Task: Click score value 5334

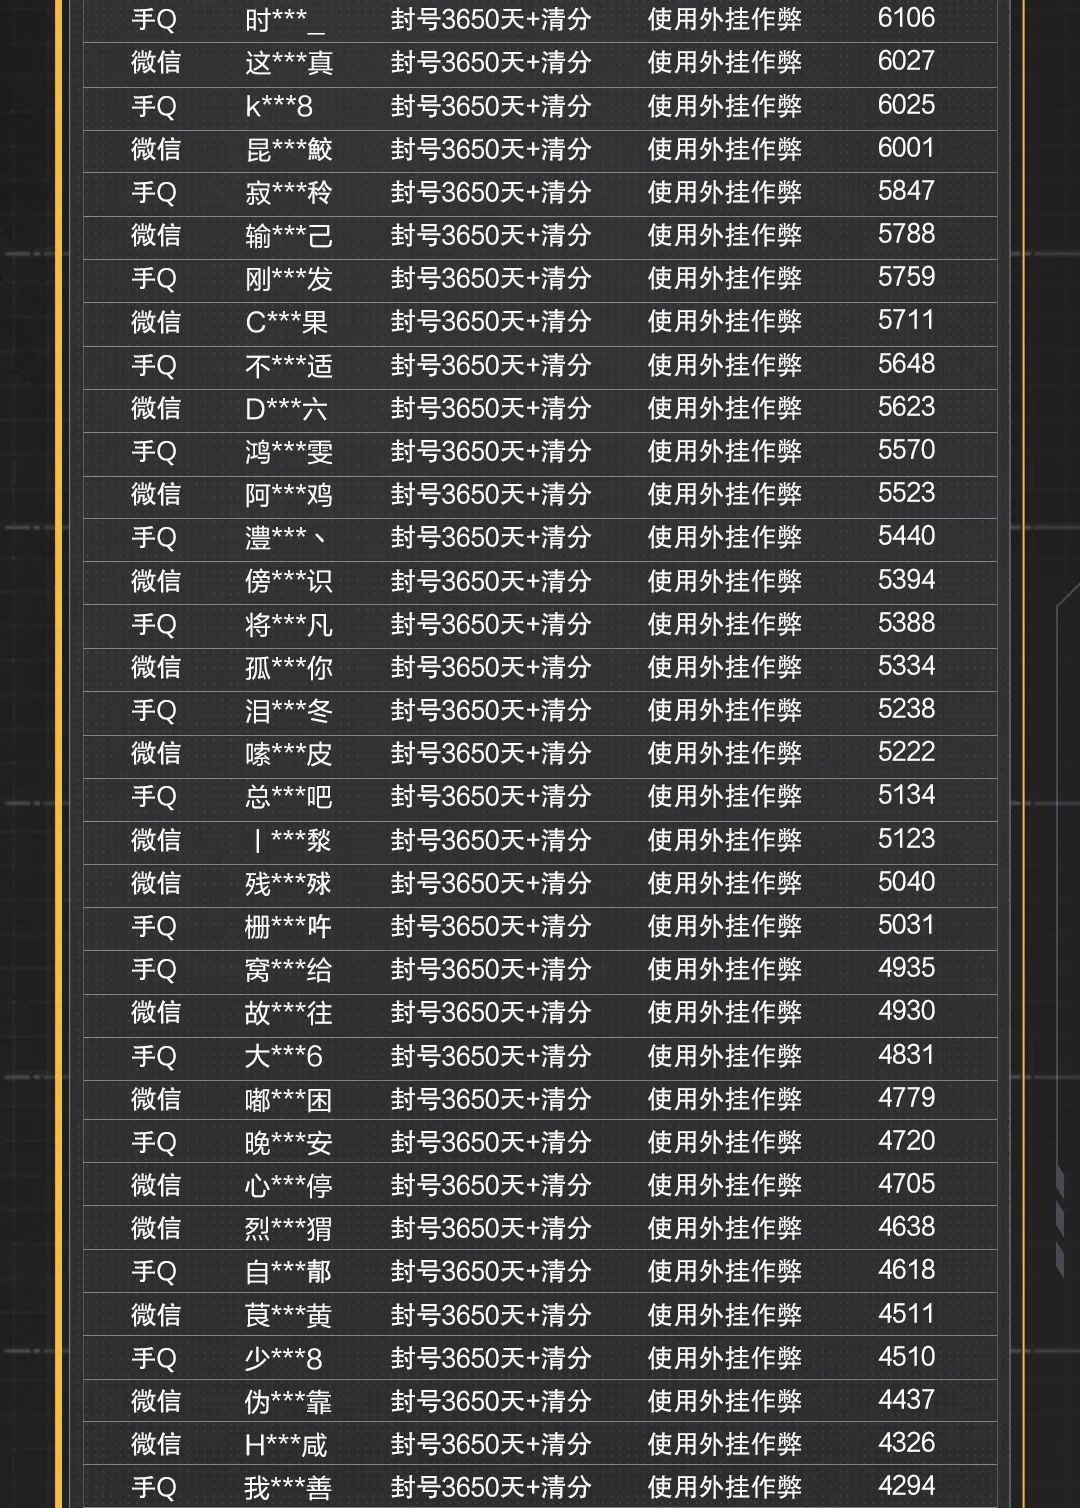Action: [906, 666]
